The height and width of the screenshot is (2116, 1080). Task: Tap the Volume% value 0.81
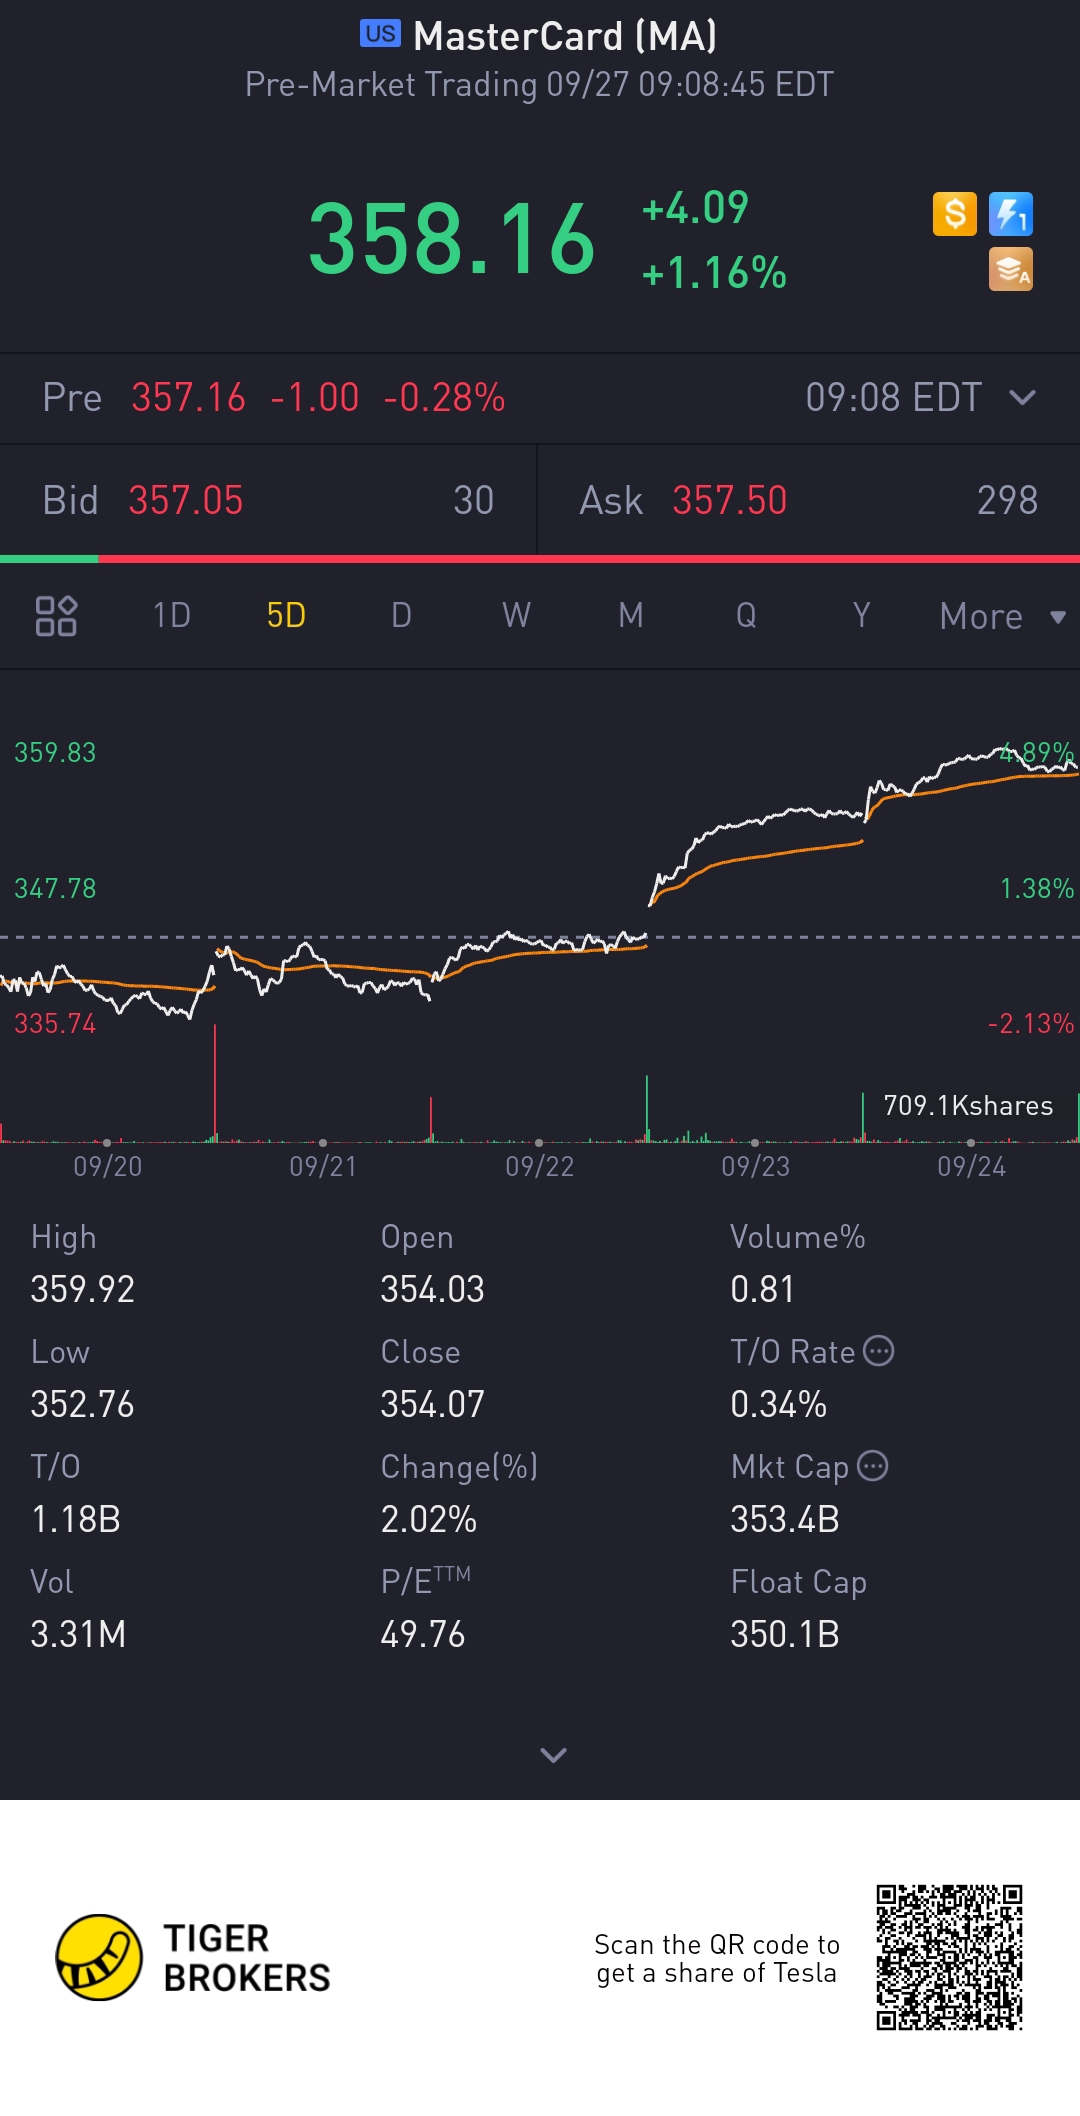(762, 1289)
